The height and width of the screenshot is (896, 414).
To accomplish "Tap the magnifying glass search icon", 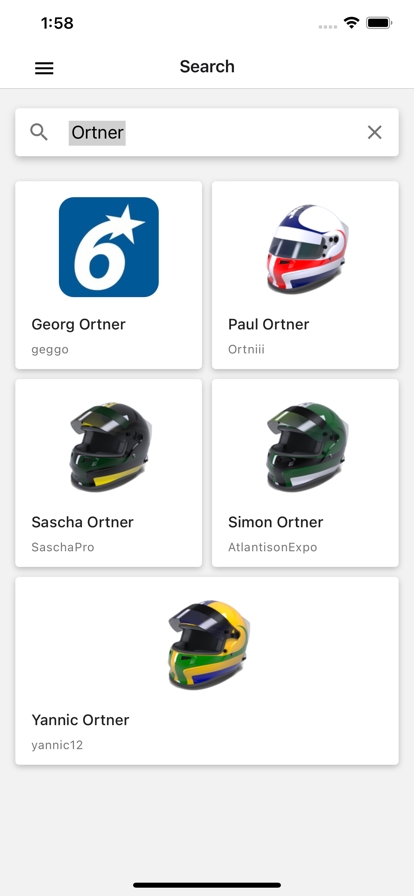I will click(39, 132).
